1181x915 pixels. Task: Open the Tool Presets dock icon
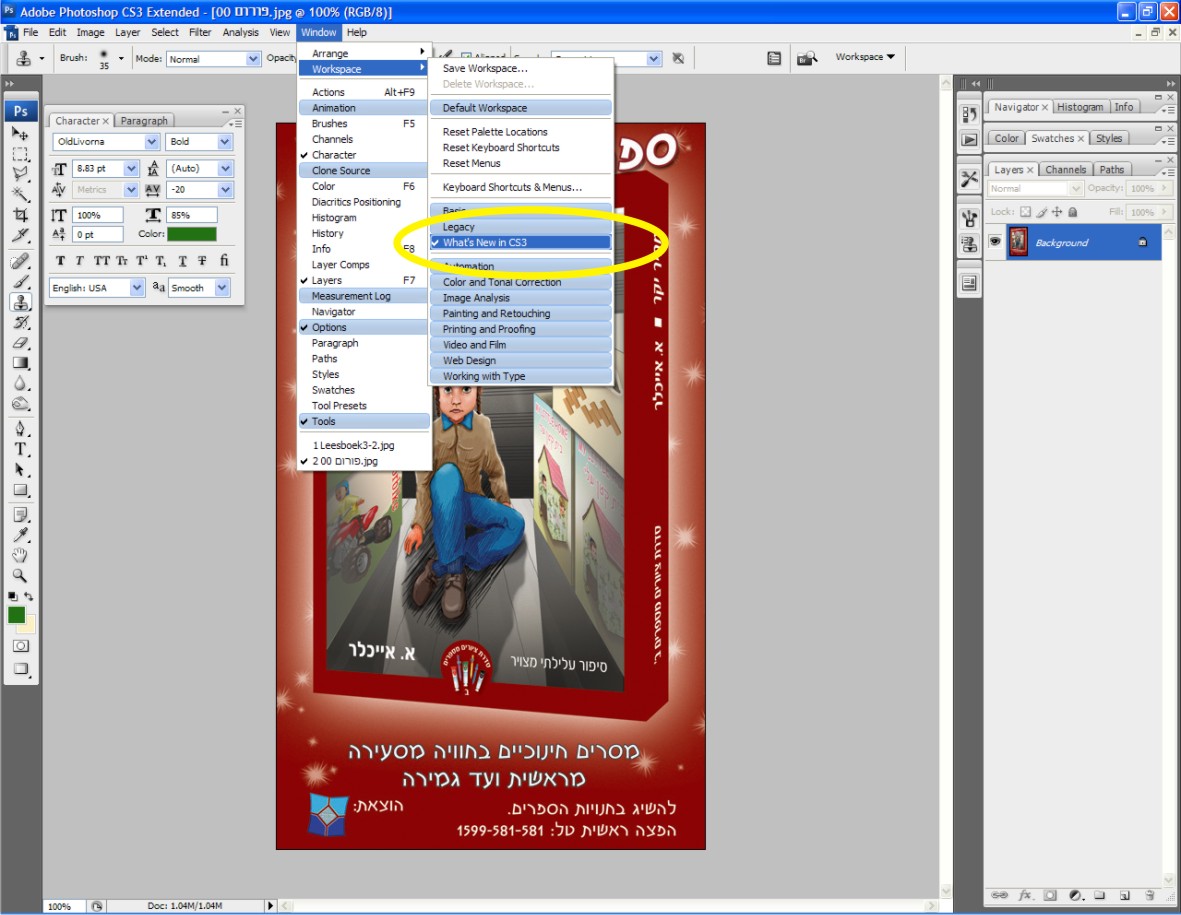[969, 179]
